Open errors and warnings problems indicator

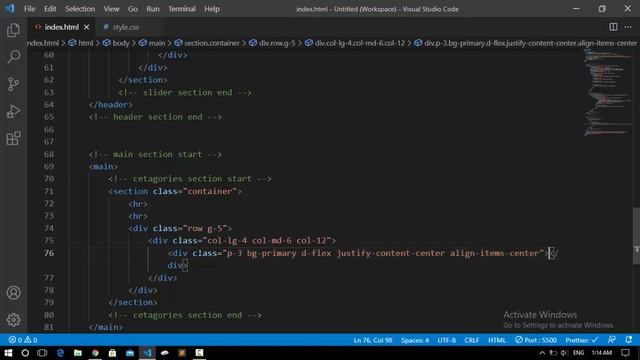[x=23, y=340]
